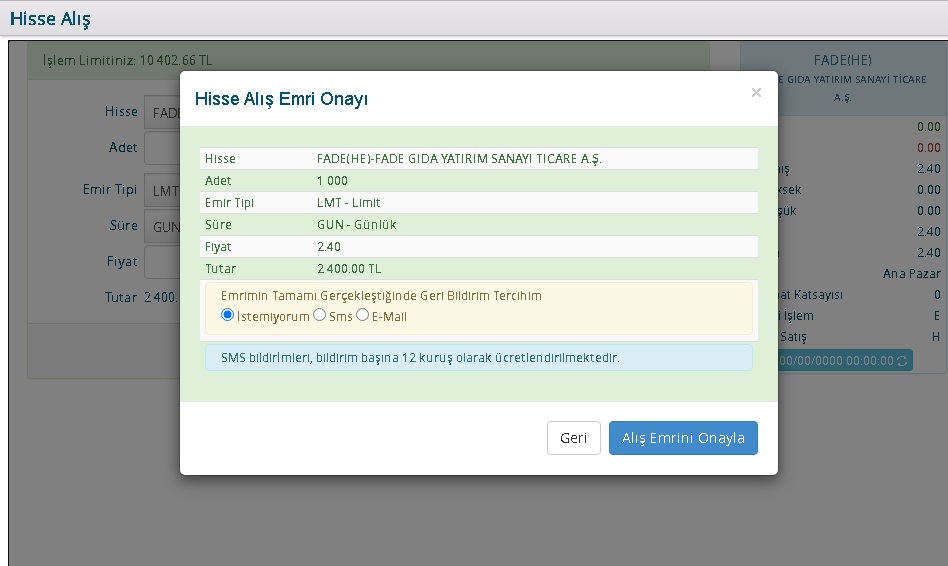
Task: Click the Adet input field in background
Action: click(x=162, y=148)
